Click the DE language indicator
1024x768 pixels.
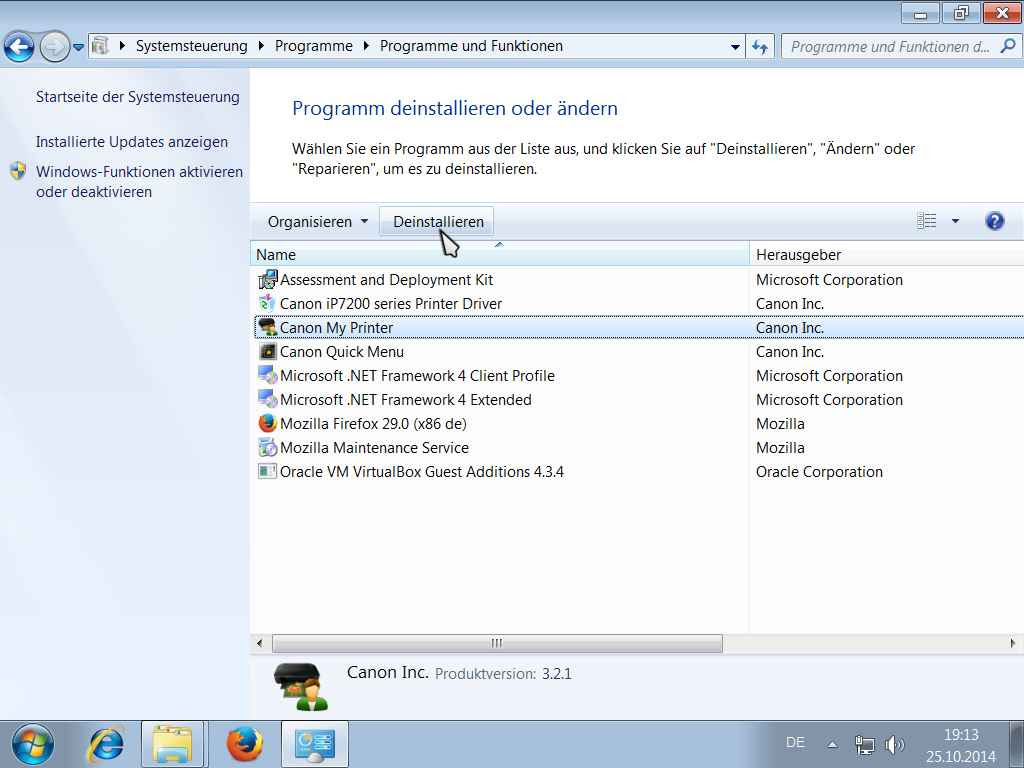[x=795, y=743]
